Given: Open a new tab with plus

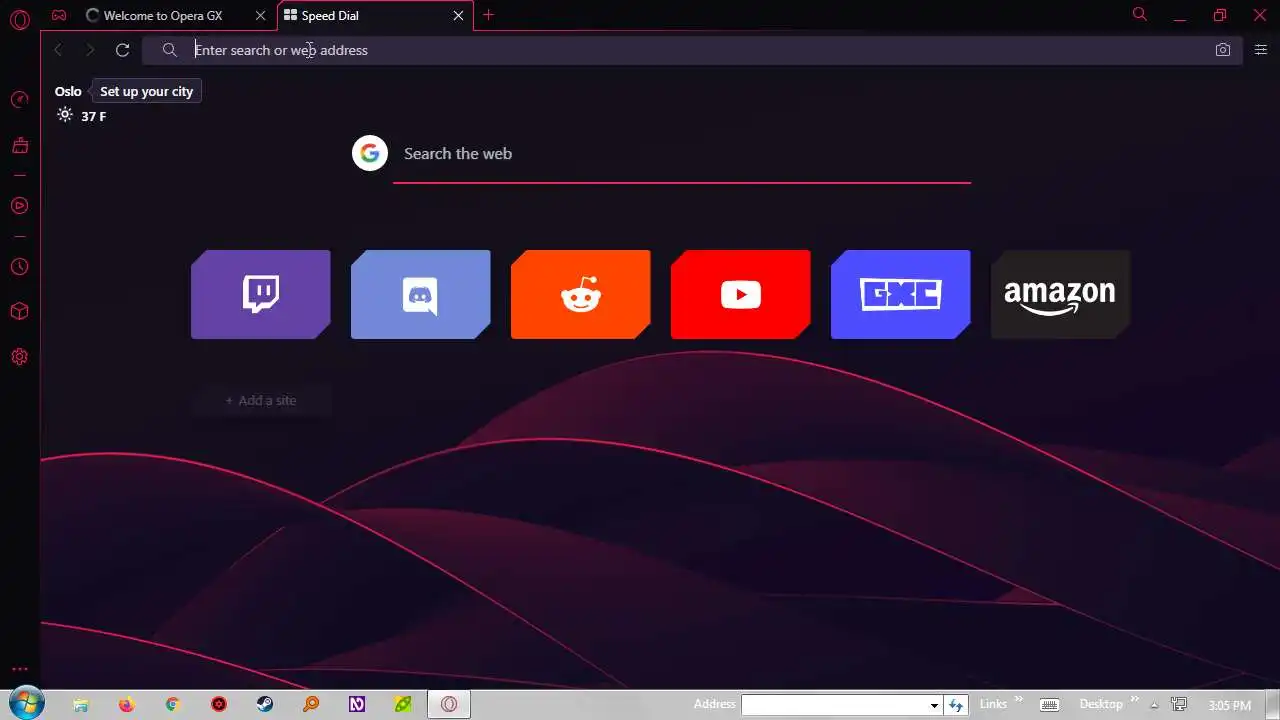Looking at the screenshot, I should (x=488, y=15).
